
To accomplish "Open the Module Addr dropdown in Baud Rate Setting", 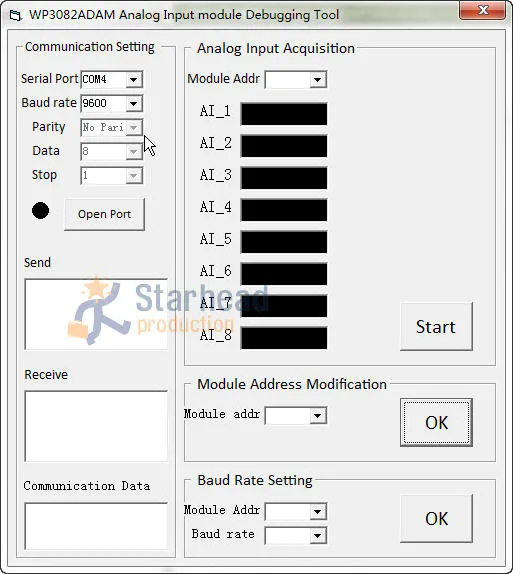I will [317, 511].
